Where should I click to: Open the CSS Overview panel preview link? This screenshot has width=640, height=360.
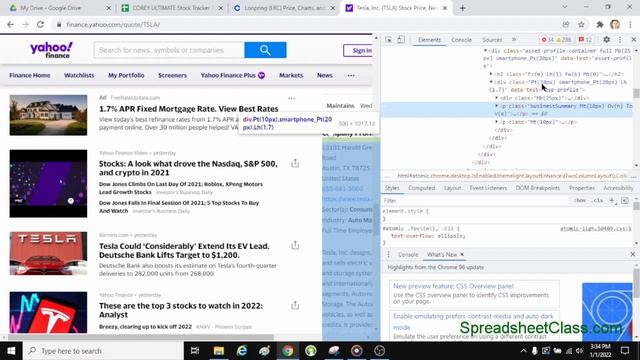click(x=453, y=286)
